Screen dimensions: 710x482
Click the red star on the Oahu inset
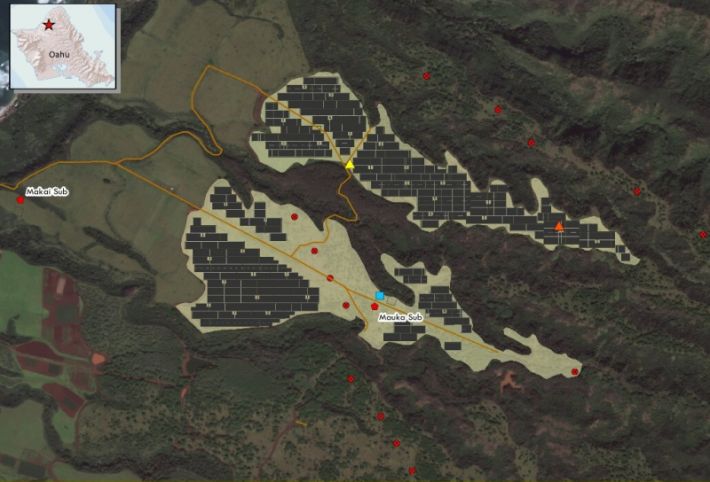pyautogui.click(x=48, y=25)
